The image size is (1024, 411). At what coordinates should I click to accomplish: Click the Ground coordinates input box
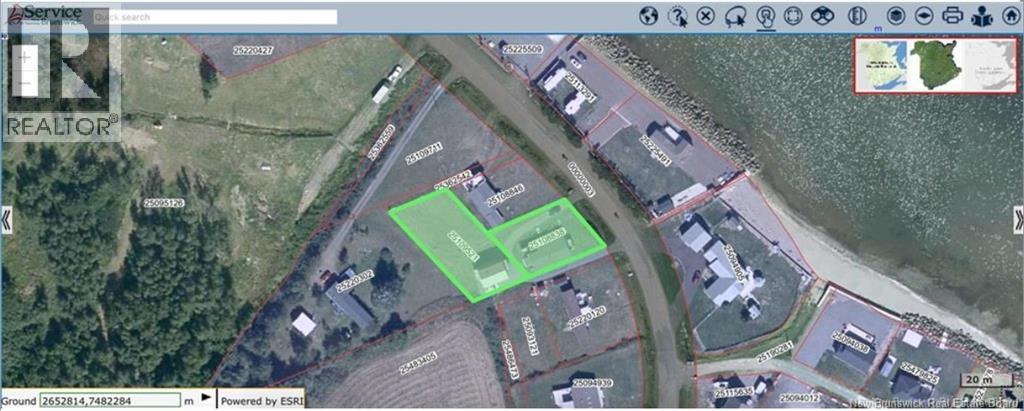coord(110,399)
